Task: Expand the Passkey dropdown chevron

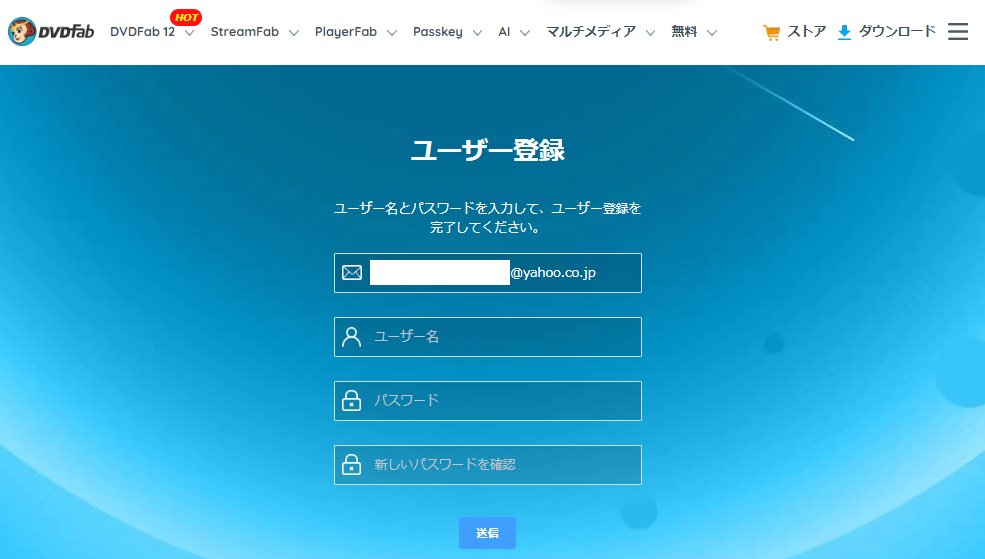Action: click(x=477, y=33)
